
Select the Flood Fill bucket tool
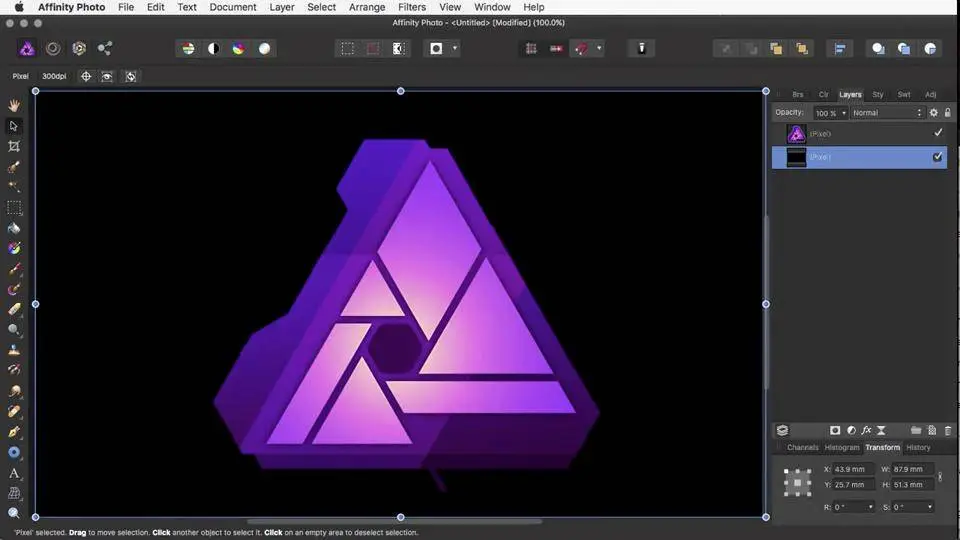coord(14,228)
